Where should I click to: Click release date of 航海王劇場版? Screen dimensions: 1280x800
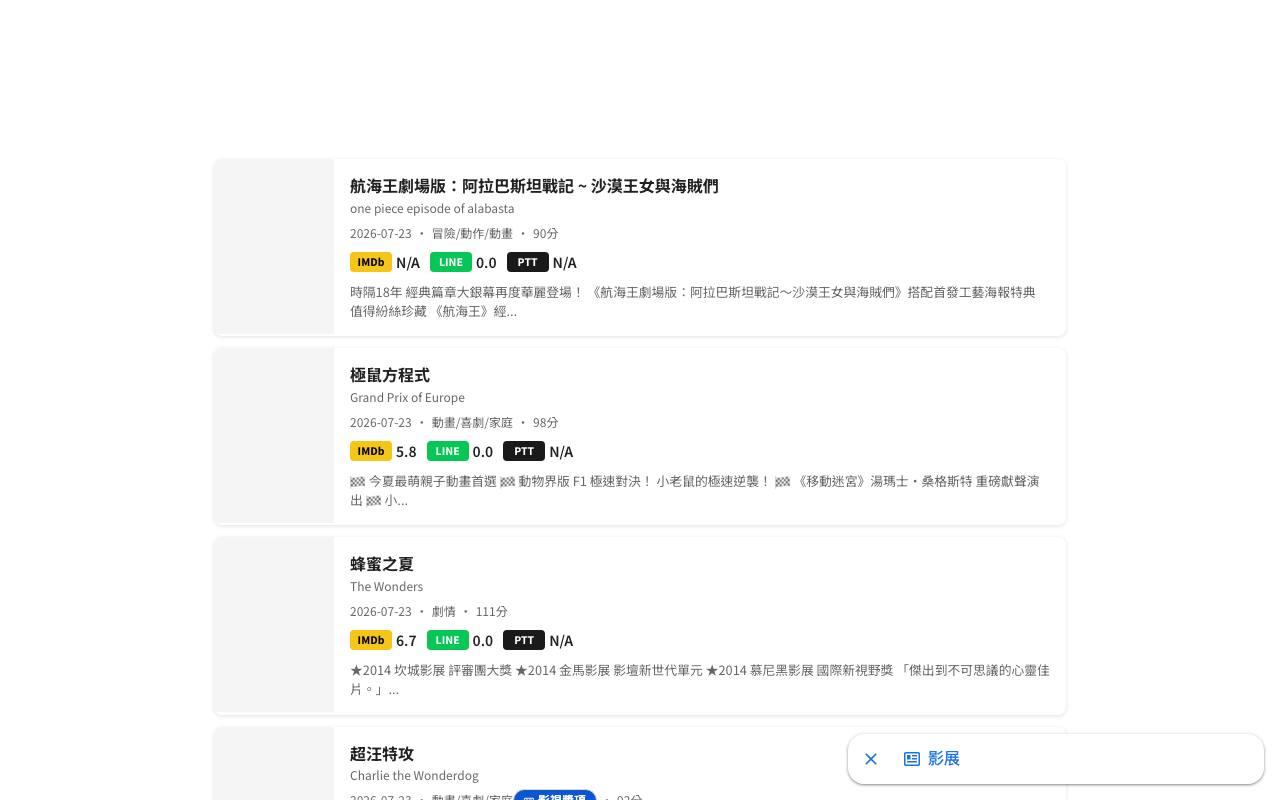tap(381, 234)
